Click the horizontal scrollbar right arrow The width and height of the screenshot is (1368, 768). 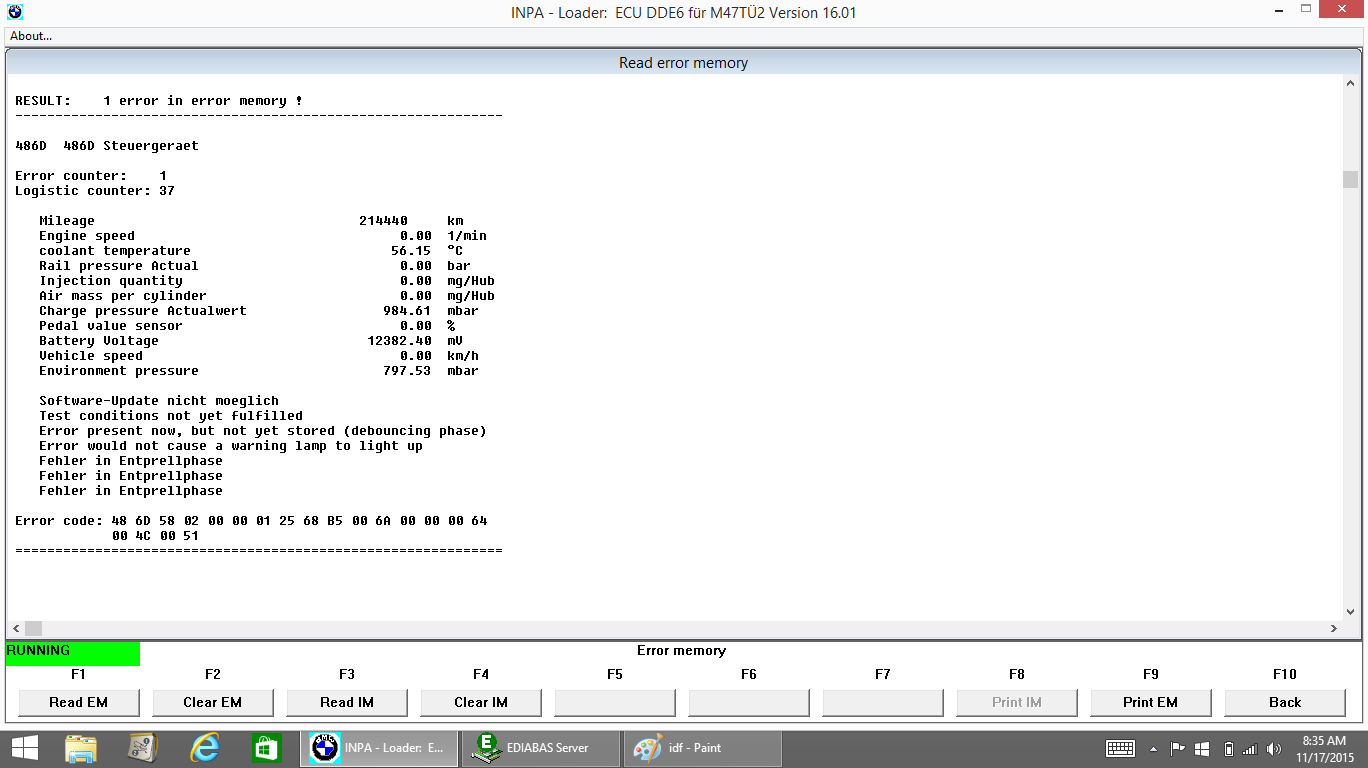click(x=1334, y=628)
